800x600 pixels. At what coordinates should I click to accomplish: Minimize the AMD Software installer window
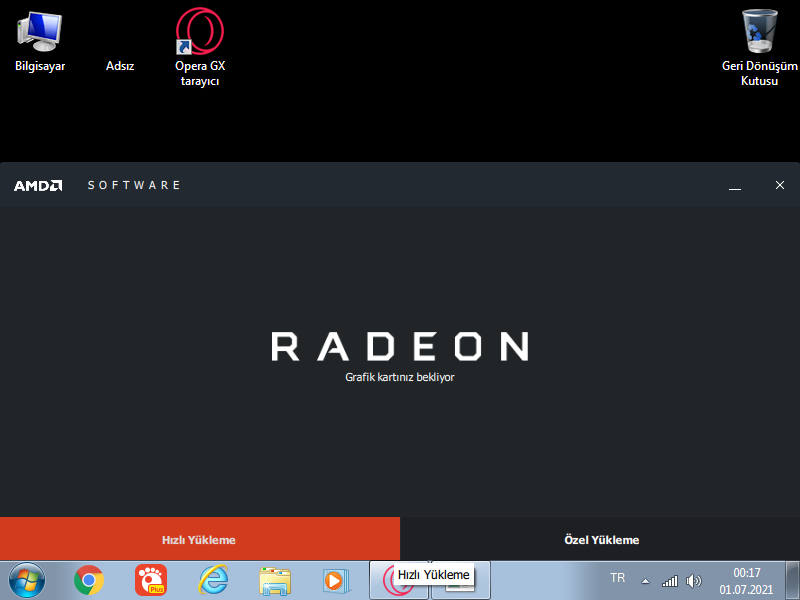point(735,185)
